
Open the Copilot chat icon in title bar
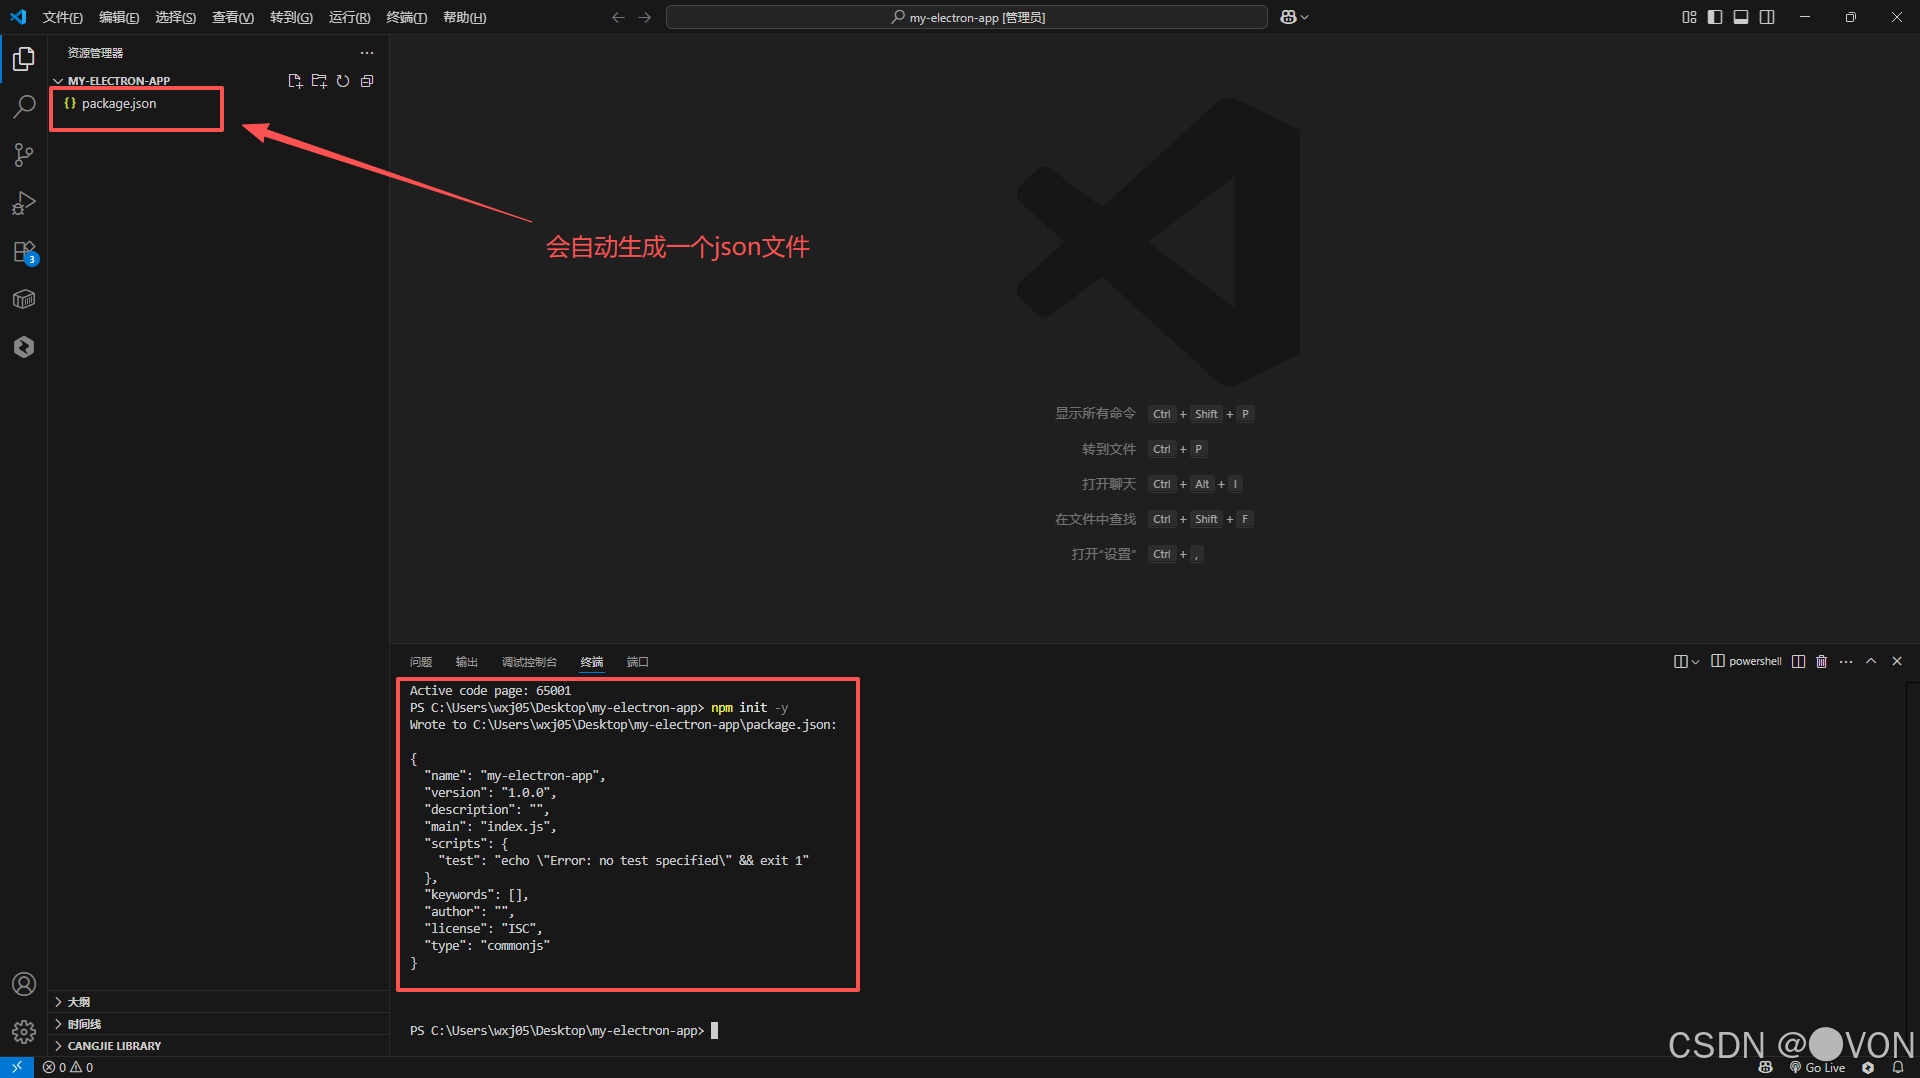pyautogui.click(x=1288, y=17)
